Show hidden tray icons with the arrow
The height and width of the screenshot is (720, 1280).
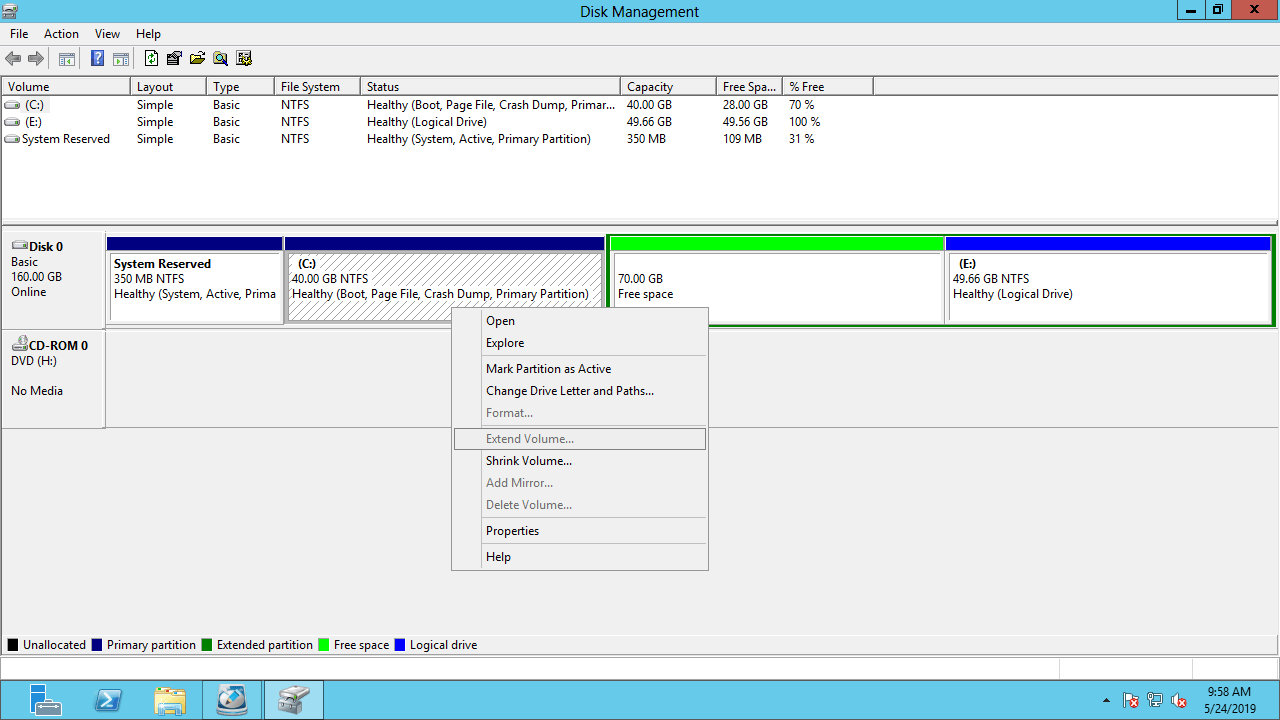pyautogui.click(x=1106, y=700)
